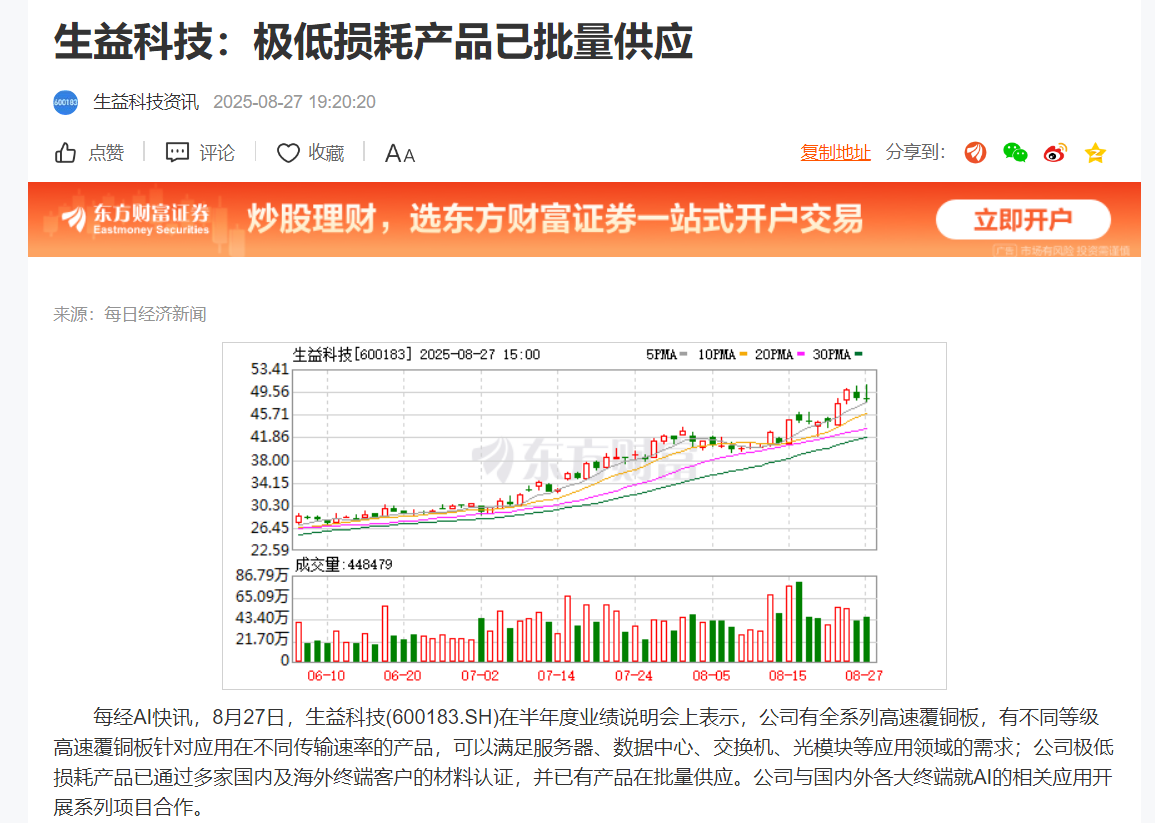Viewport: 1155px width, 823px height.
Task: Click the 评论 label
Action: click(x=217, y=153)
